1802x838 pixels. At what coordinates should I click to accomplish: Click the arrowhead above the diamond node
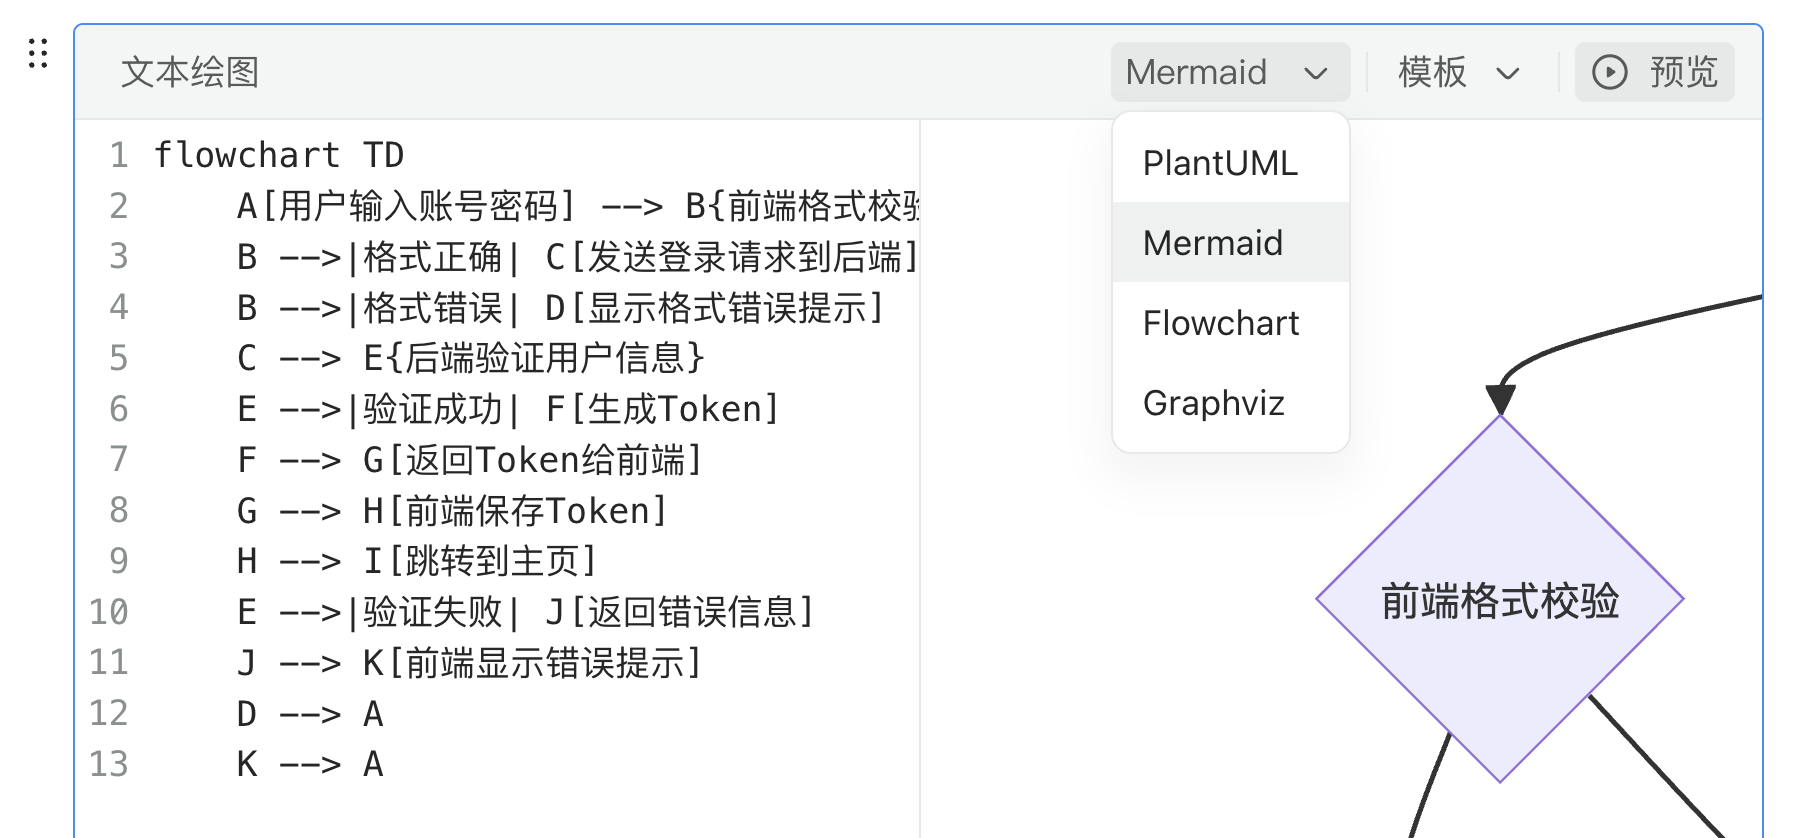1500,399
